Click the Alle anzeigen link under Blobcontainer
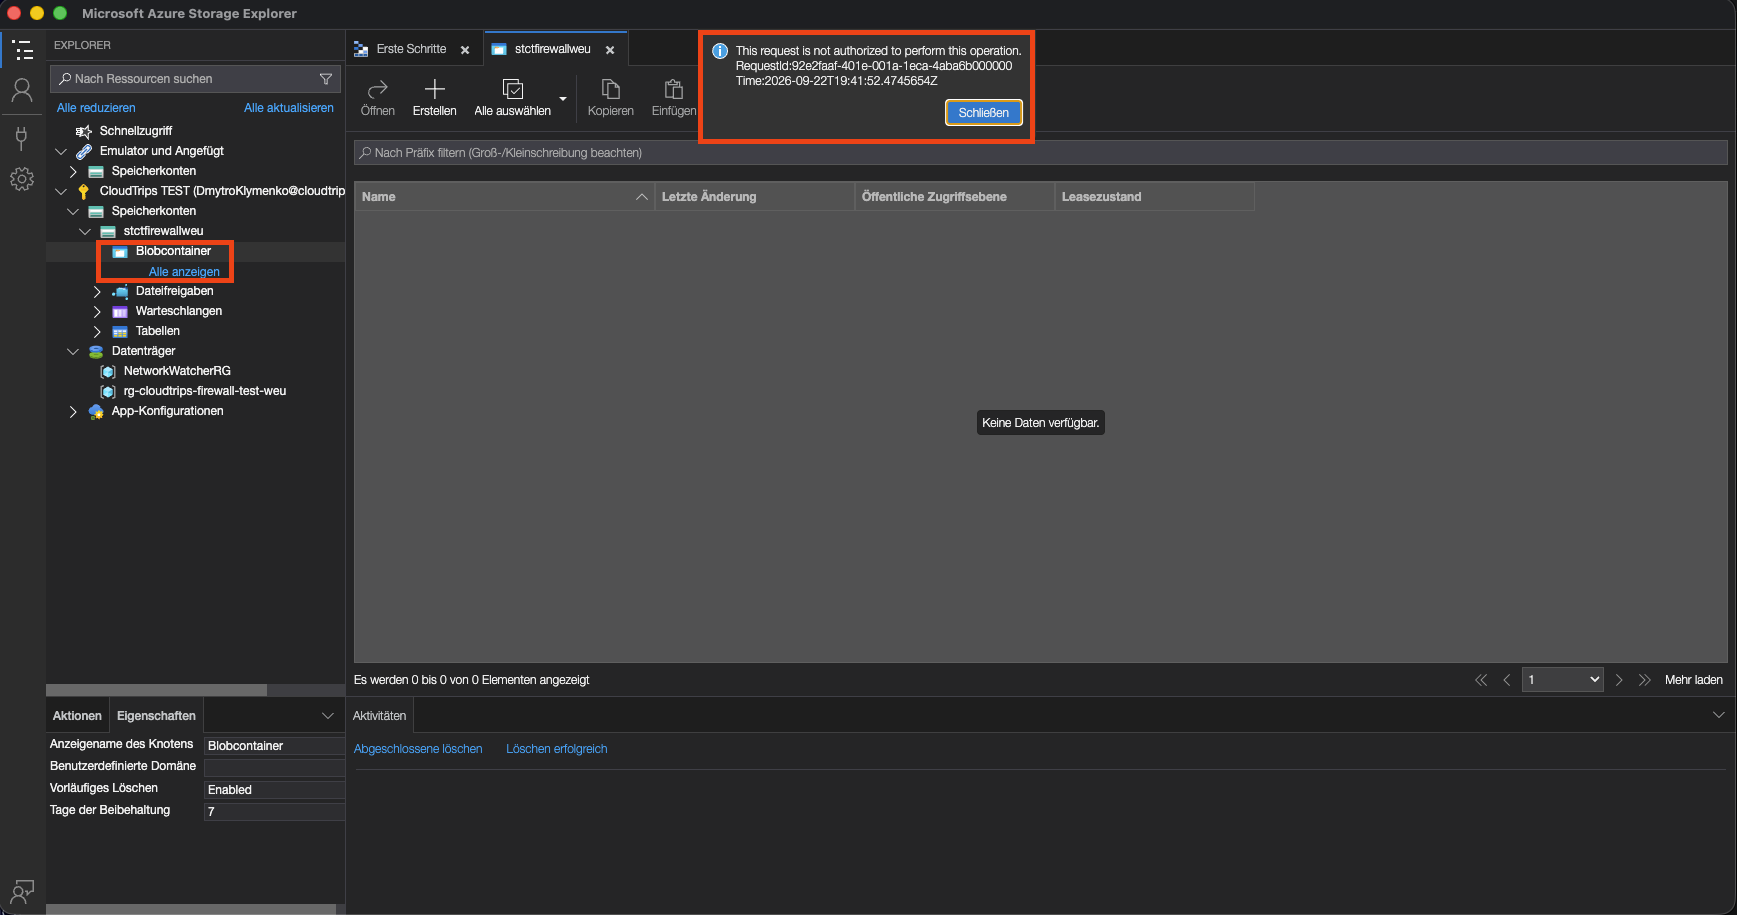 184,272
